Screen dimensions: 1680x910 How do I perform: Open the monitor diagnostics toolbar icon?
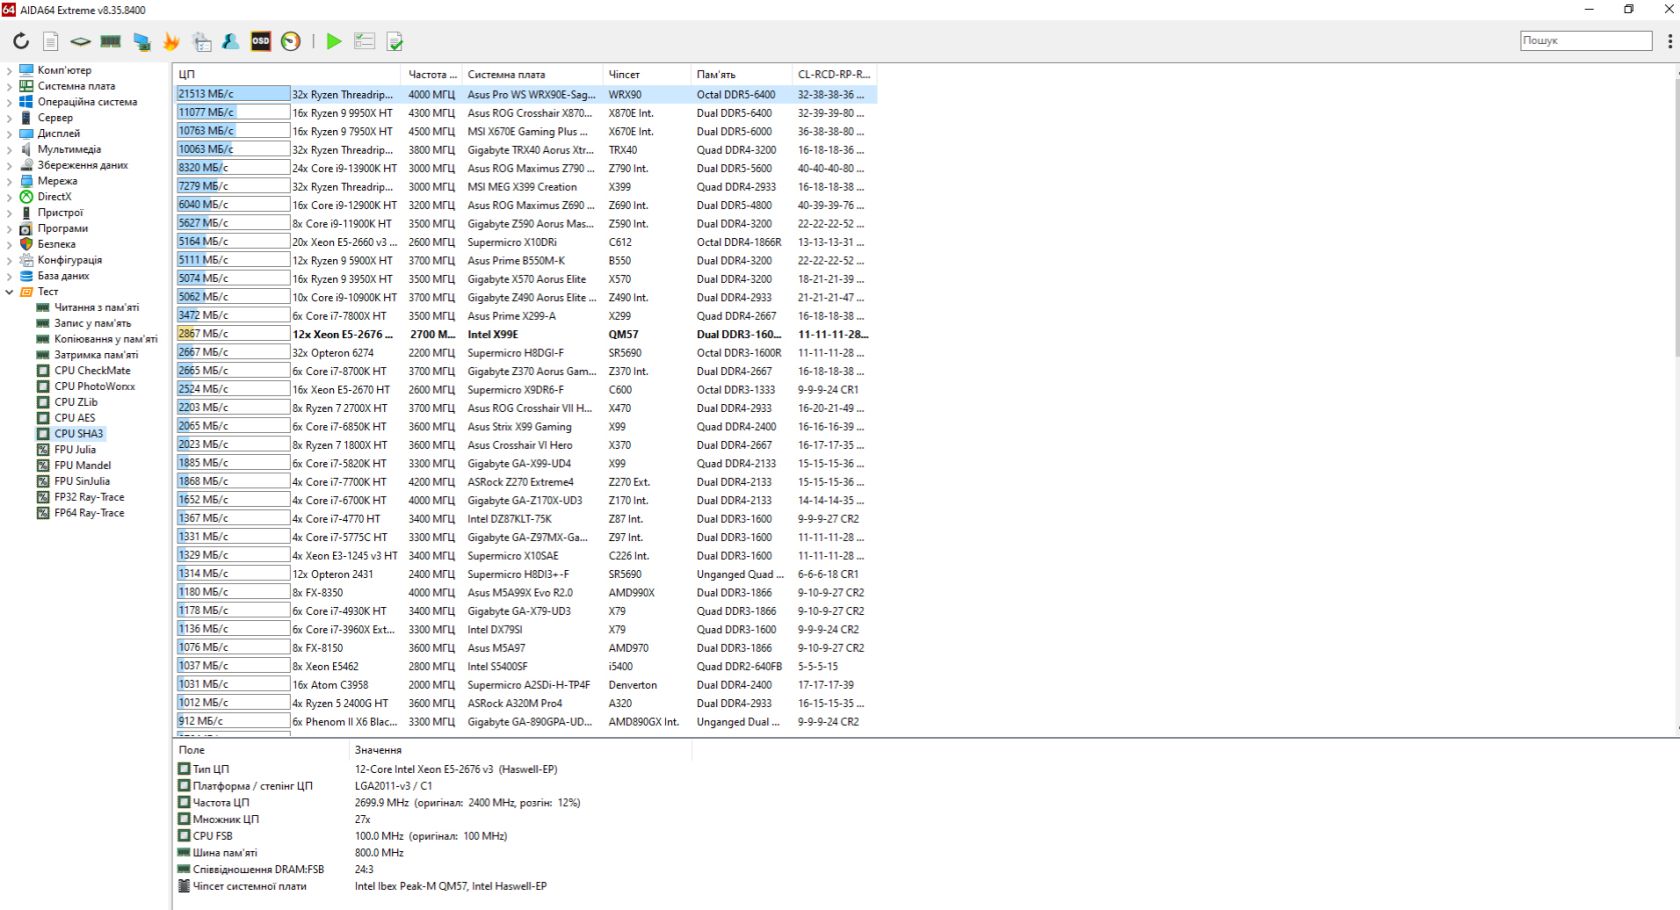pyautogui.click(x=142, y=41)
